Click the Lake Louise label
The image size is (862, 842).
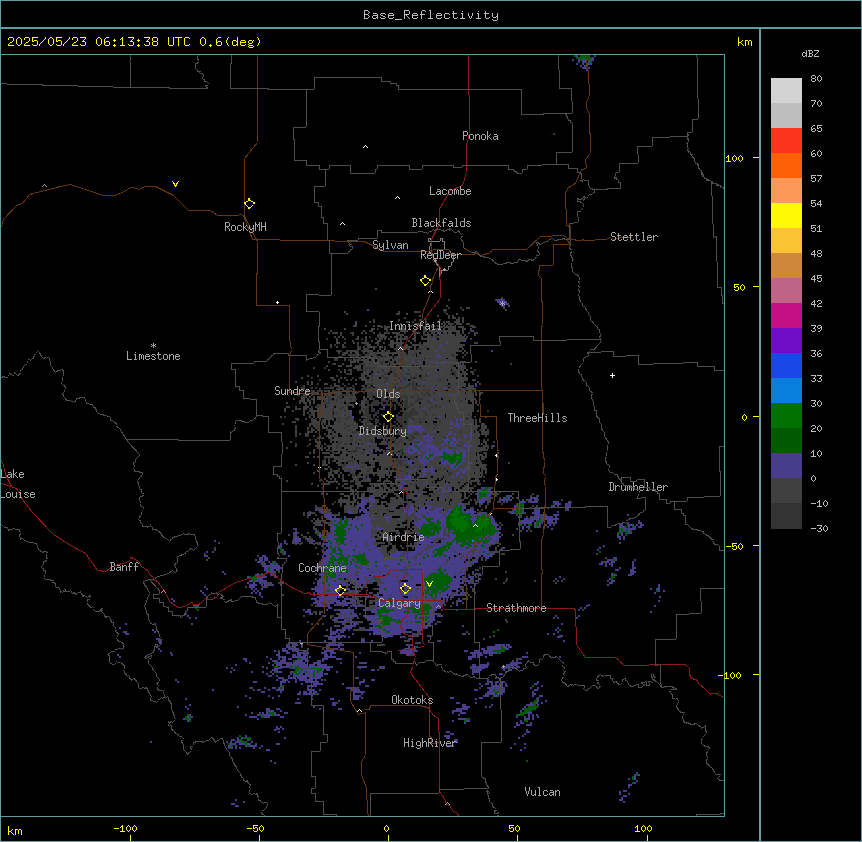point(18,484)
